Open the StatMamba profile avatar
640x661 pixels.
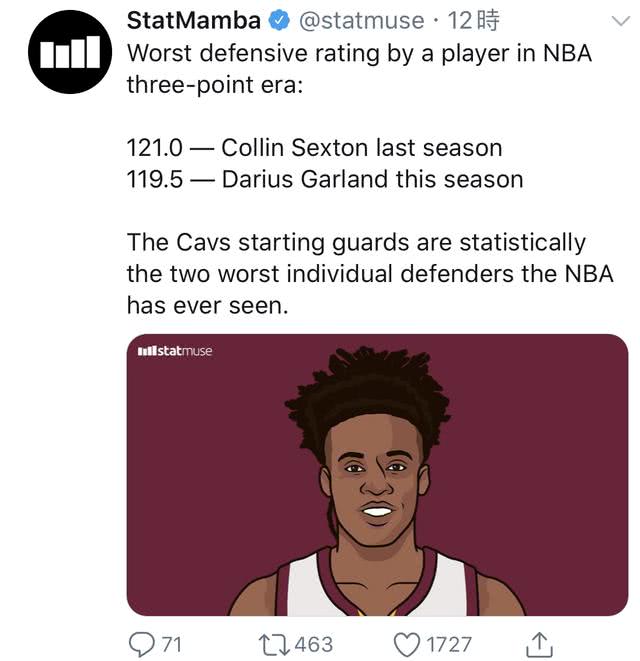[x=70, y=52]
